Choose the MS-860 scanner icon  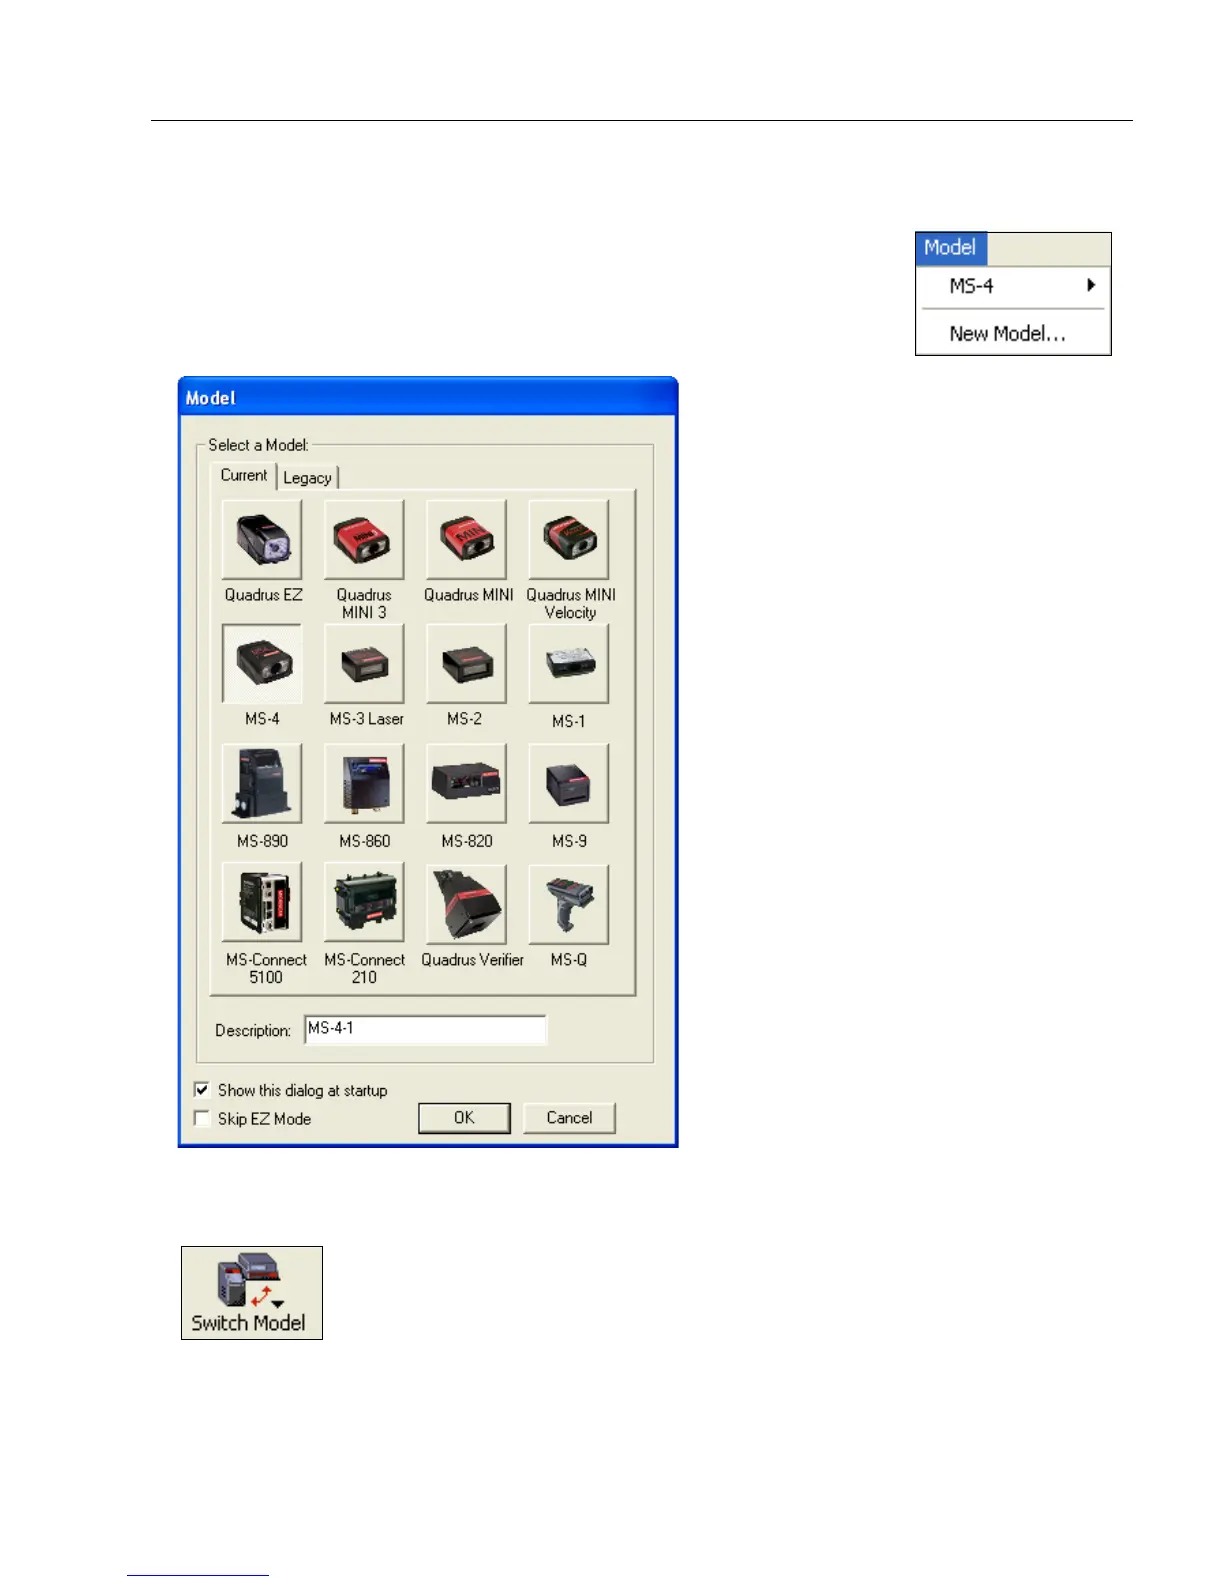pos(364,783)
